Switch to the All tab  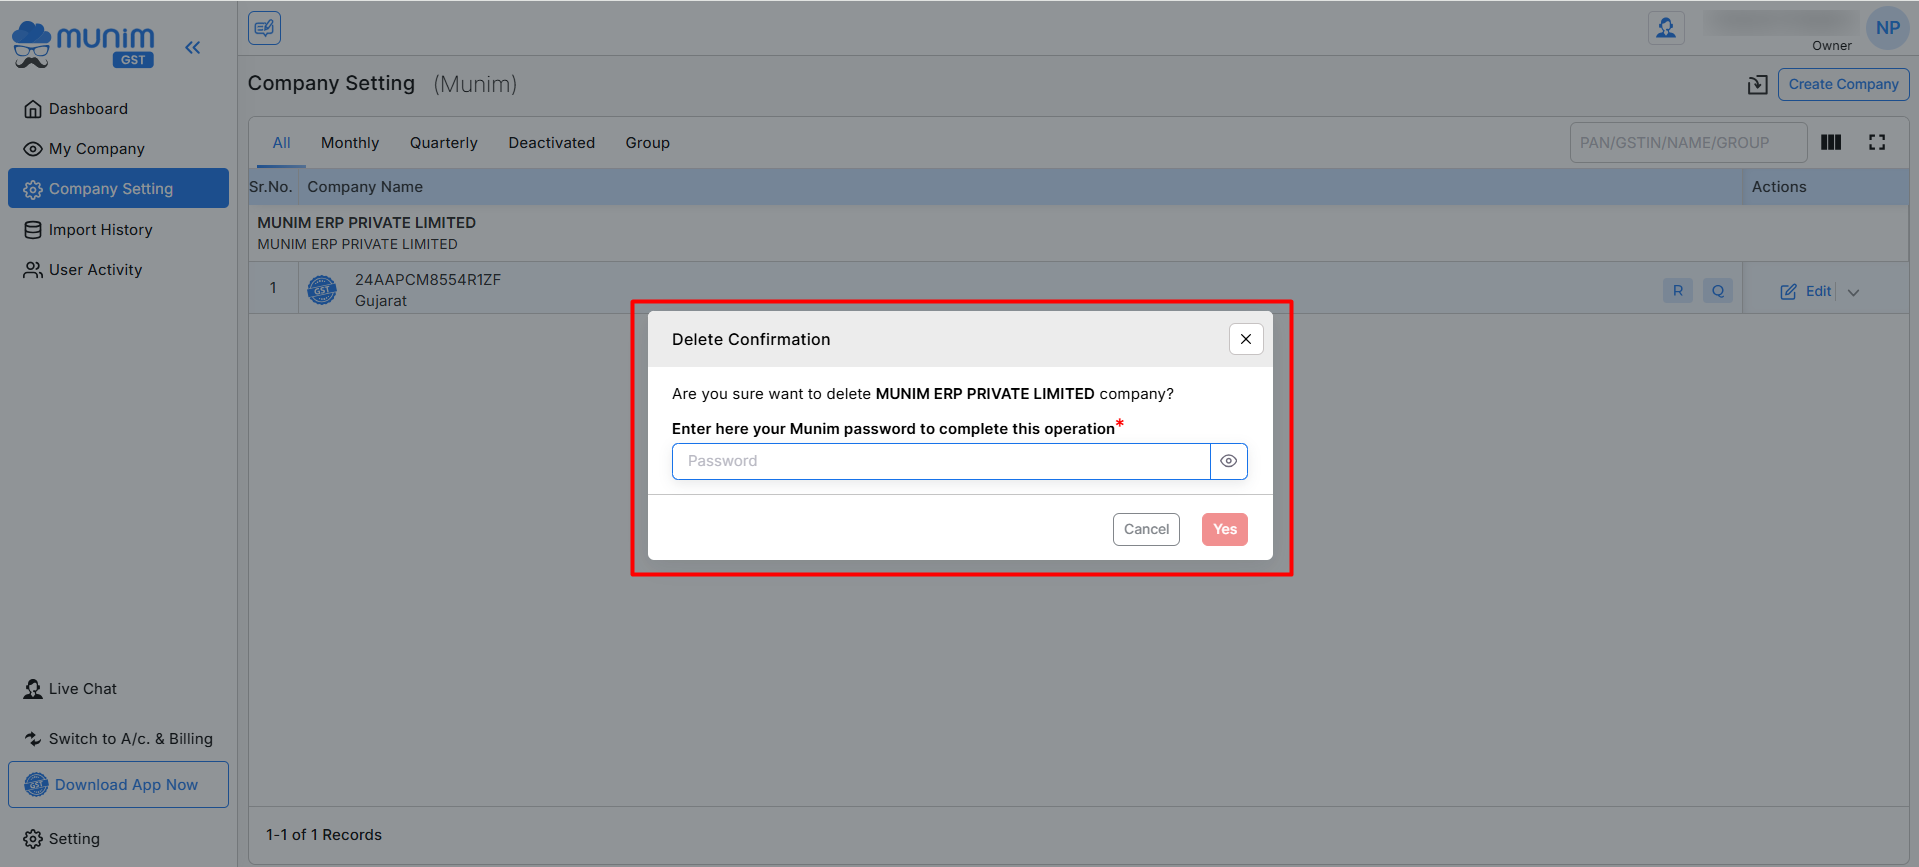282,143
